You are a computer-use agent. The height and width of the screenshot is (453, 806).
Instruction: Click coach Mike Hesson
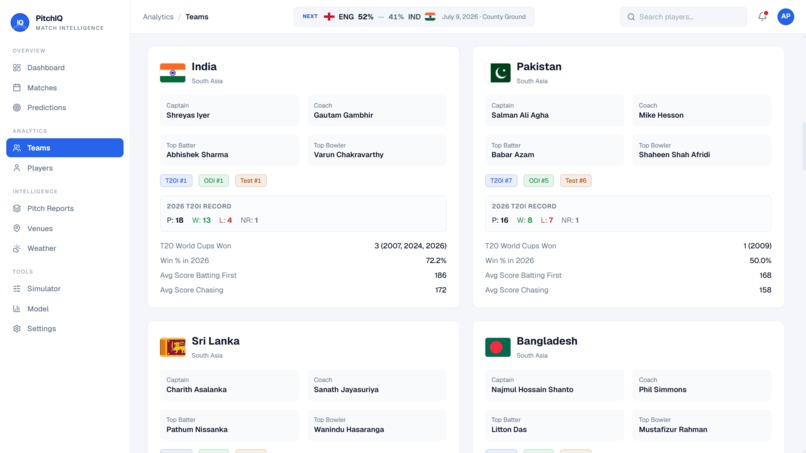(x=661, y=115)
